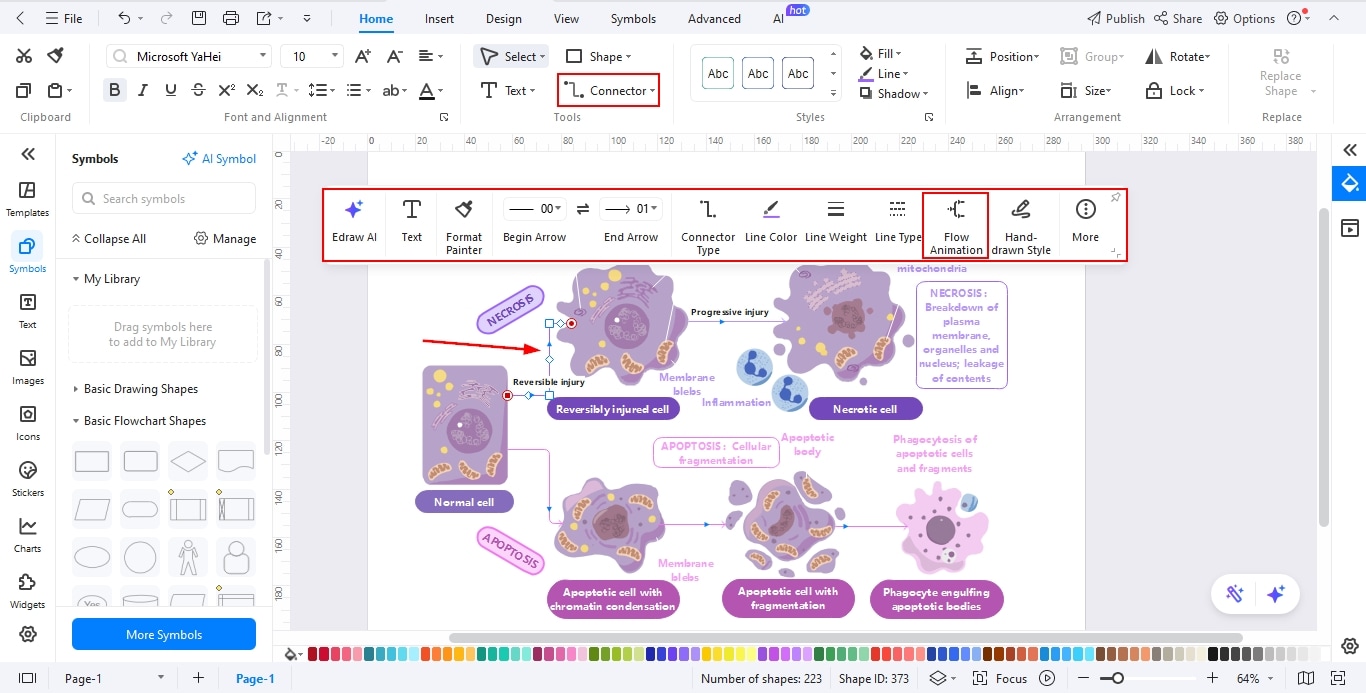Swap begin and end arrows icon
This screenshot has height=693, width=1366.
pyautogui.click(x=583, y=209)
